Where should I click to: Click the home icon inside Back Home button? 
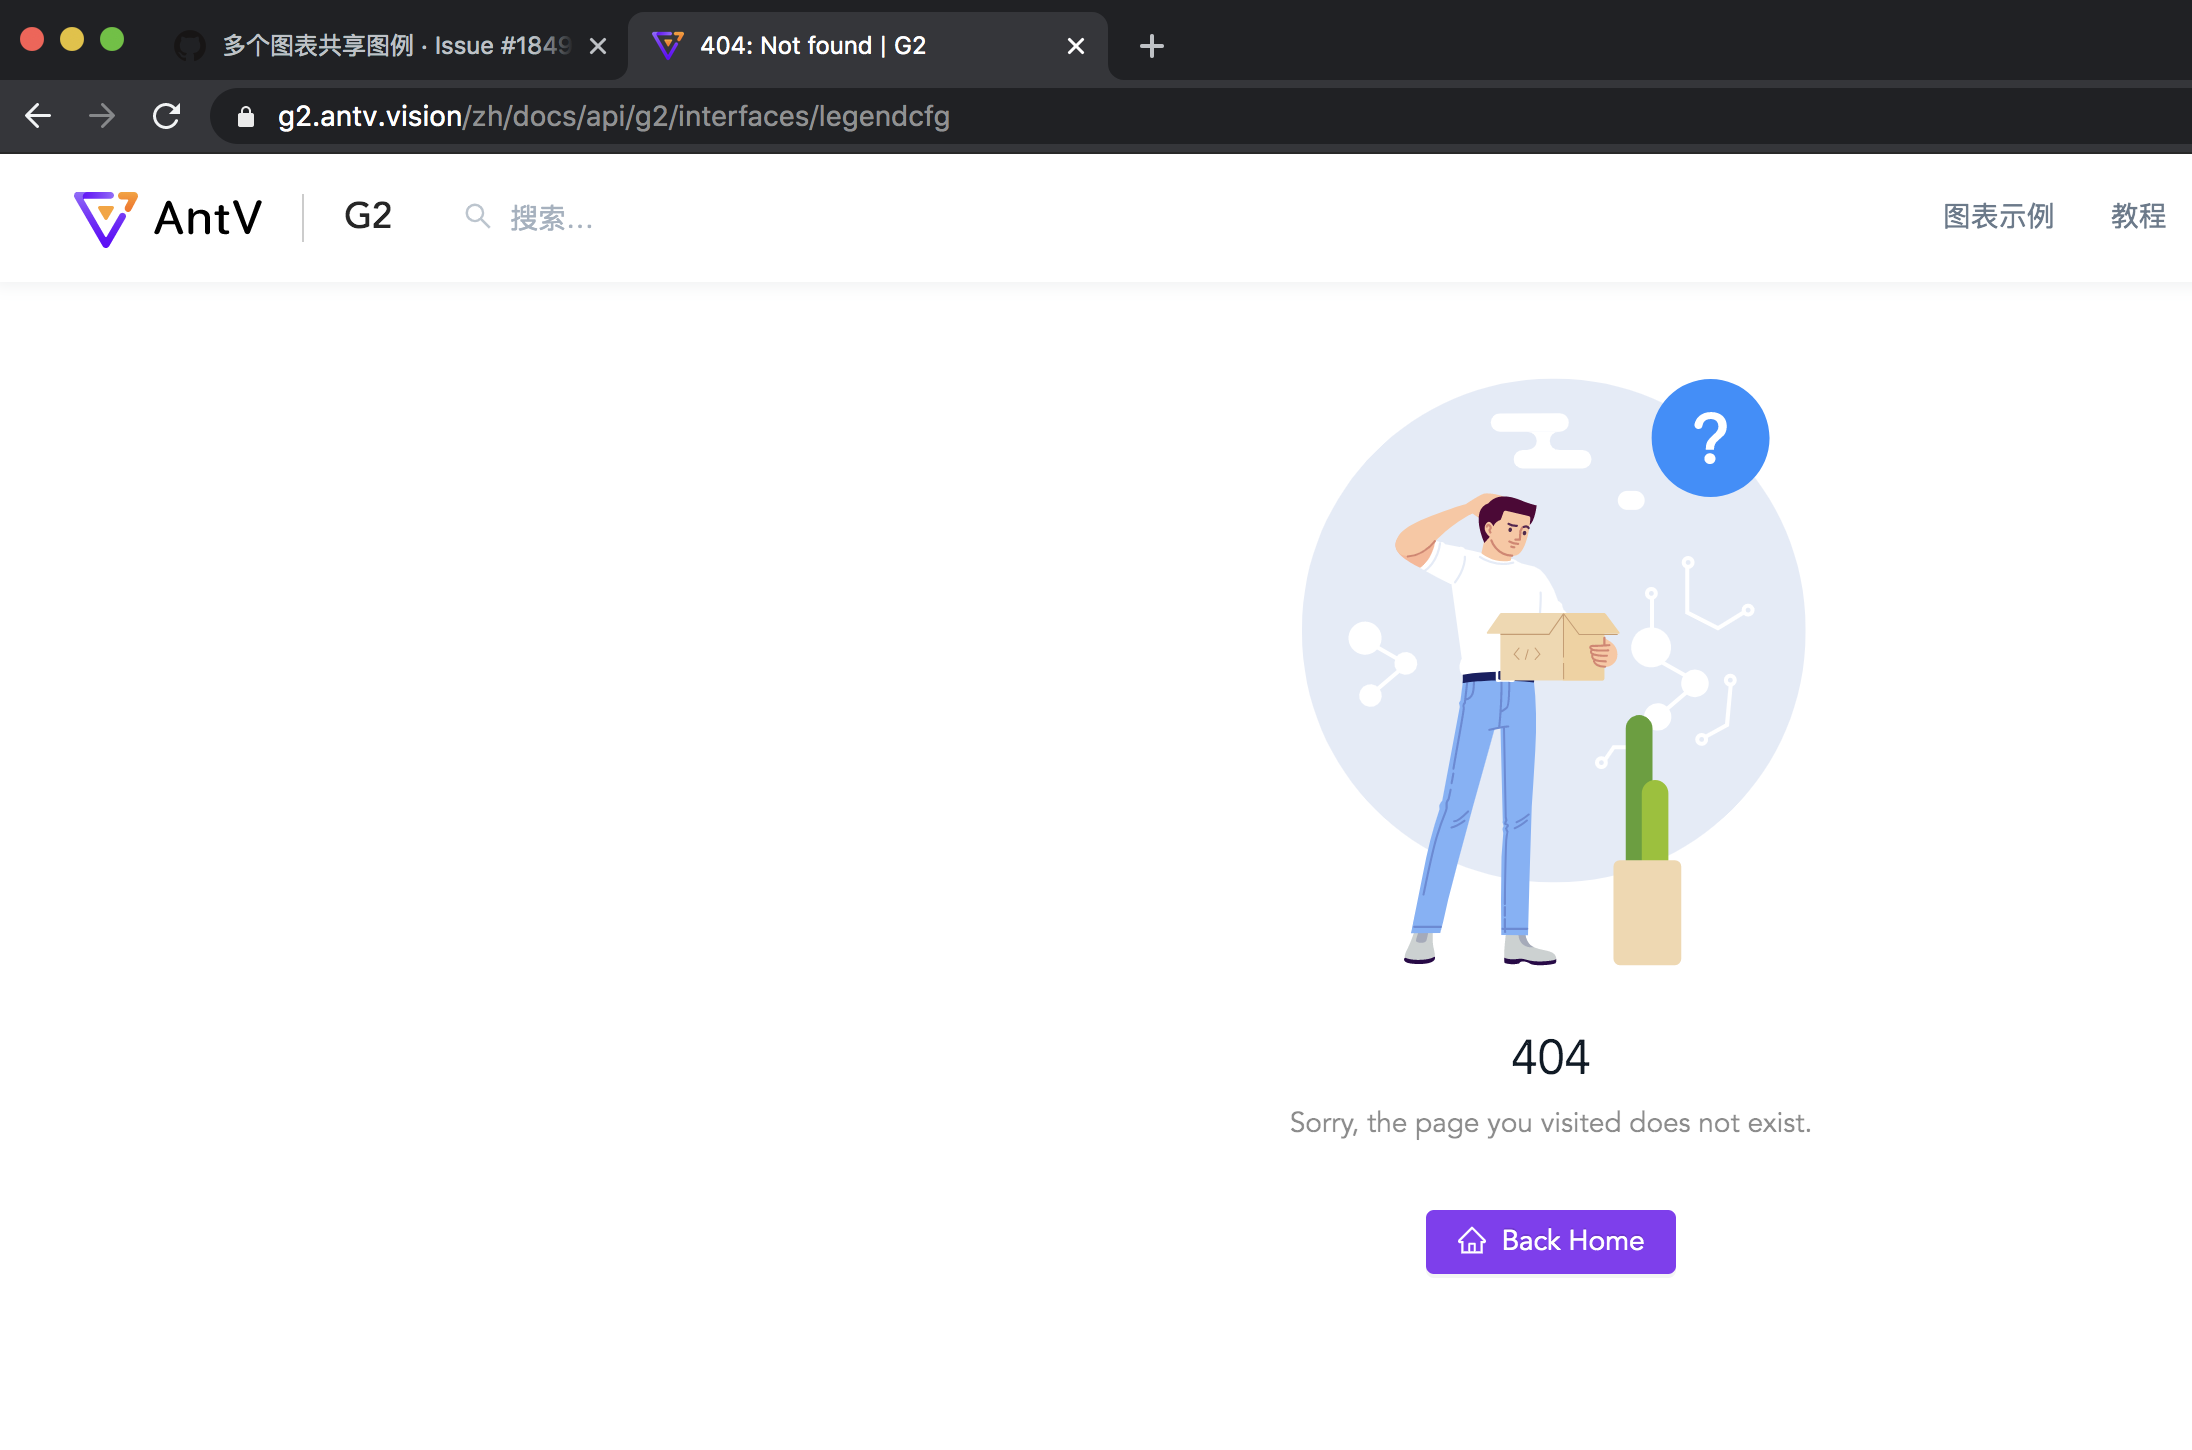[x=1470, y=1241]
